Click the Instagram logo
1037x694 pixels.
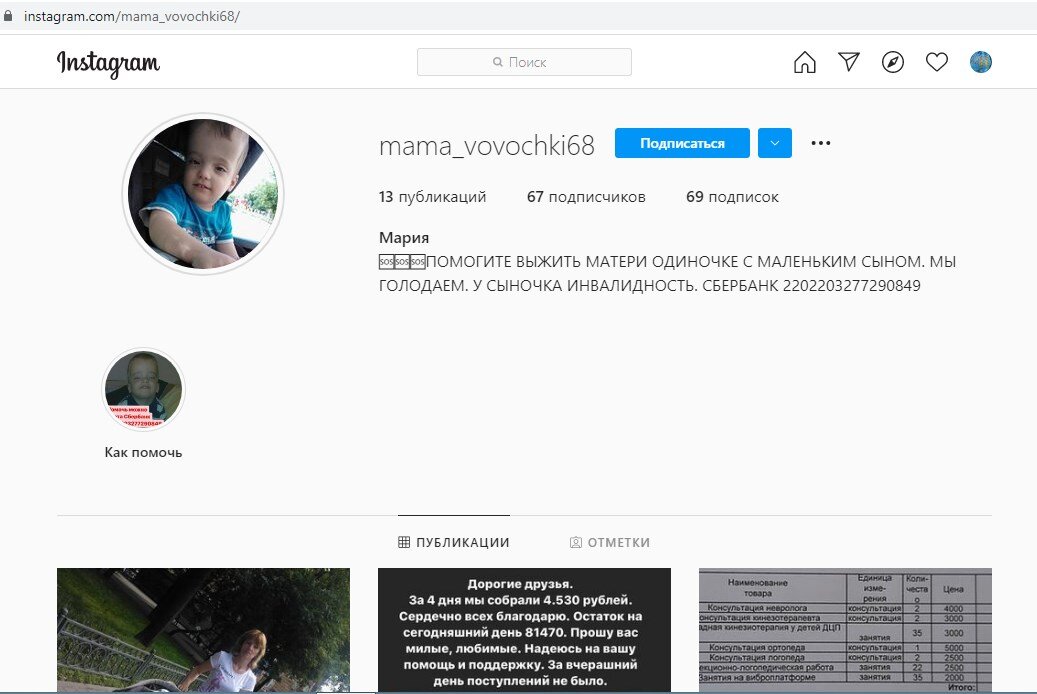coord(108,64)
